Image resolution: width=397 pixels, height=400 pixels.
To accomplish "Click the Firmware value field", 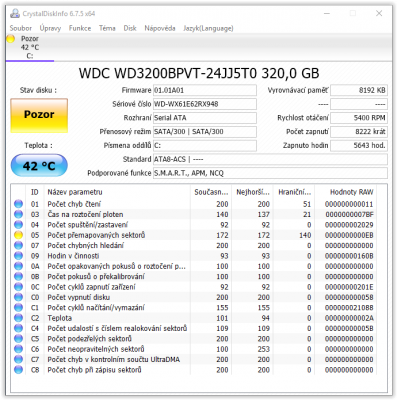I will coord(205,90).
